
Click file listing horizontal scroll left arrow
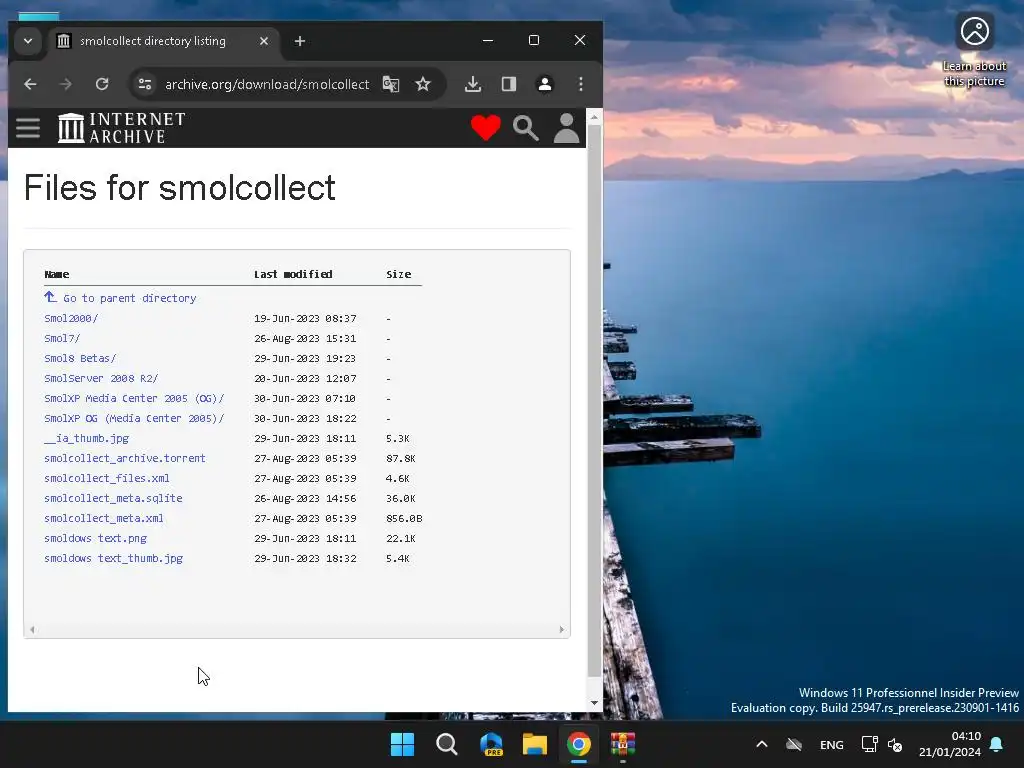coord(32,630)
